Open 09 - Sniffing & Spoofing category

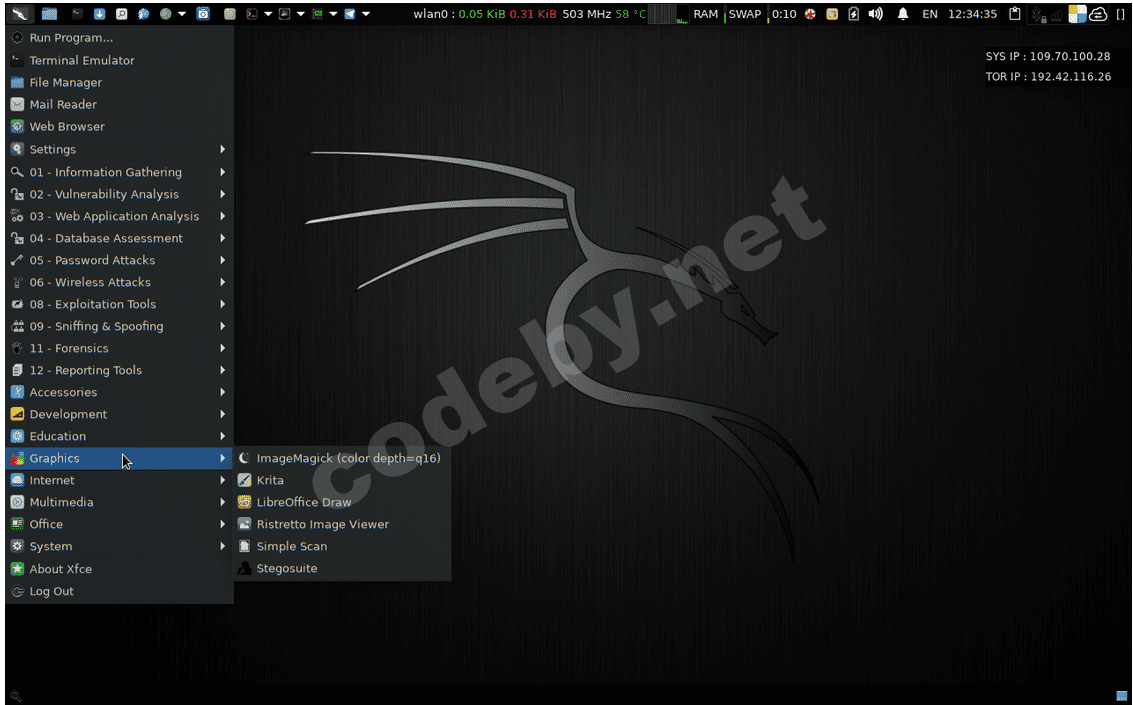tap(119, 326)
